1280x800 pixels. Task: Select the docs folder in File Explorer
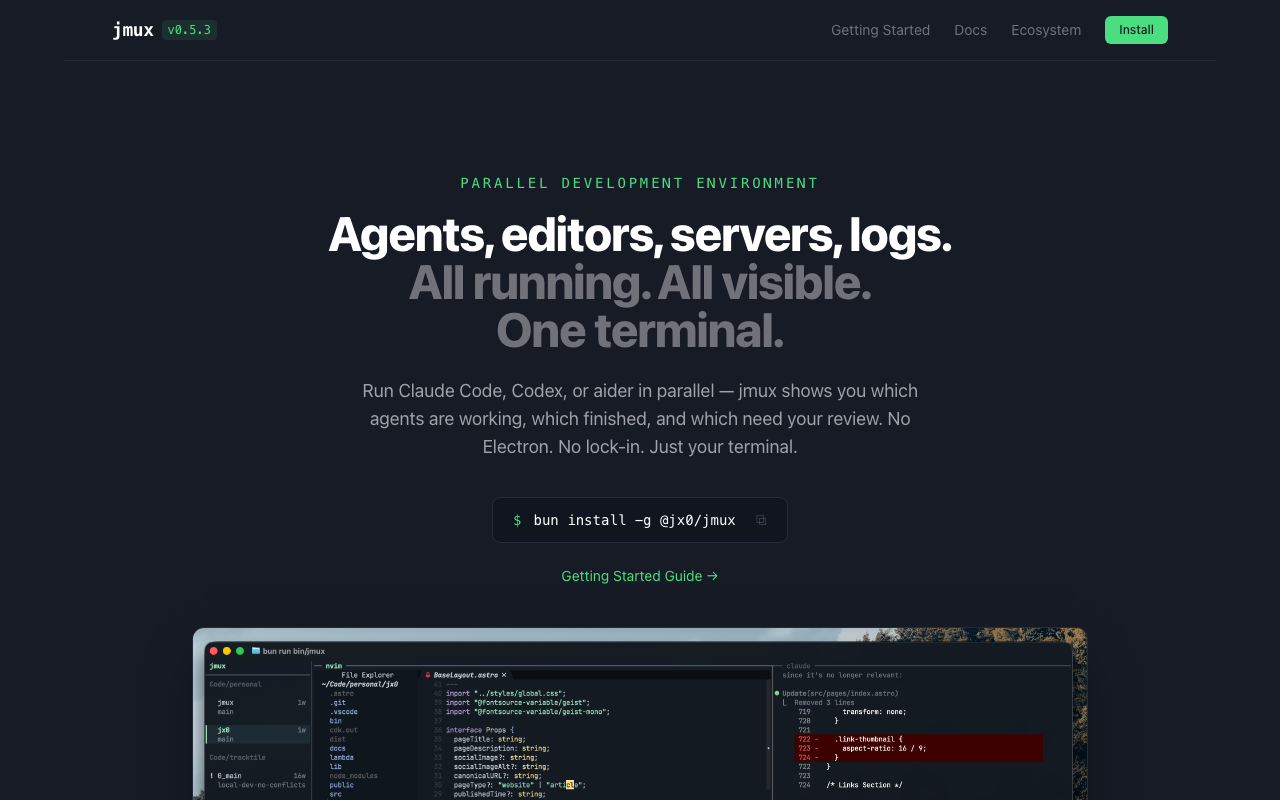(x=337, y=748)
